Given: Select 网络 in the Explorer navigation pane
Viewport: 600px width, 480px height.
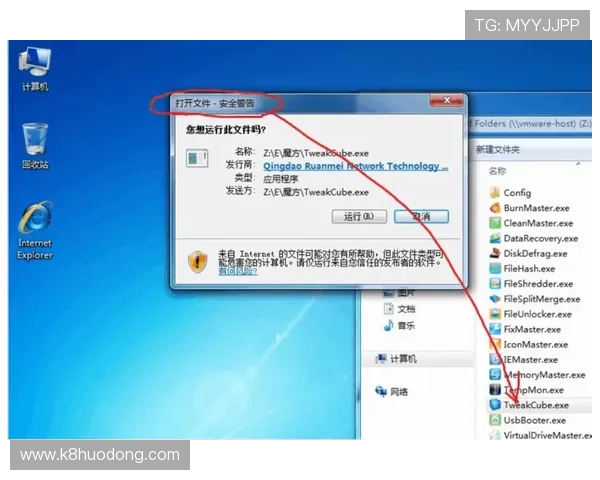Looking at the screenshot, I should click(x=399, y=391).
